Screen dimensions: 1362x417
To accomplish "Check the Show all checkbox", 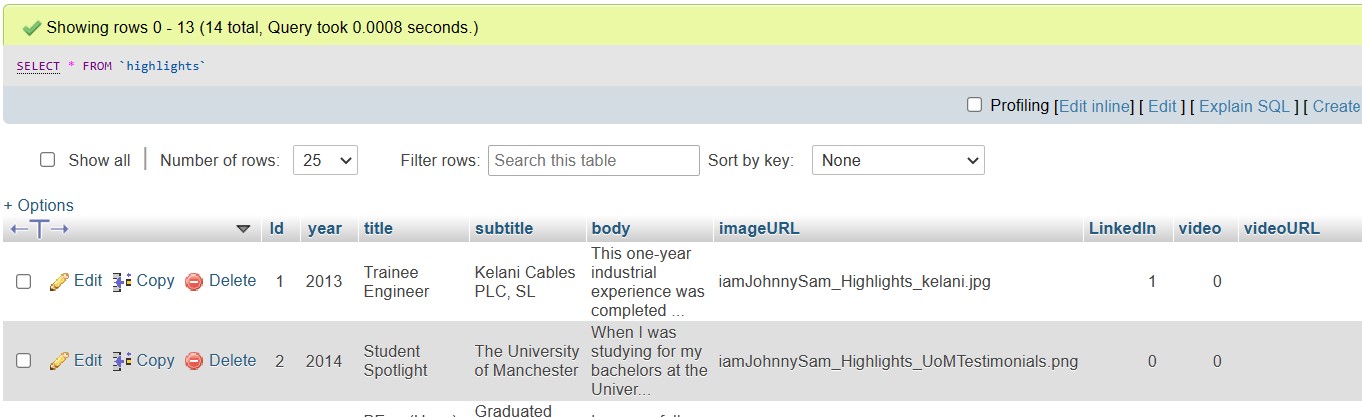I will pyautogui.click(x=47, y=160).
